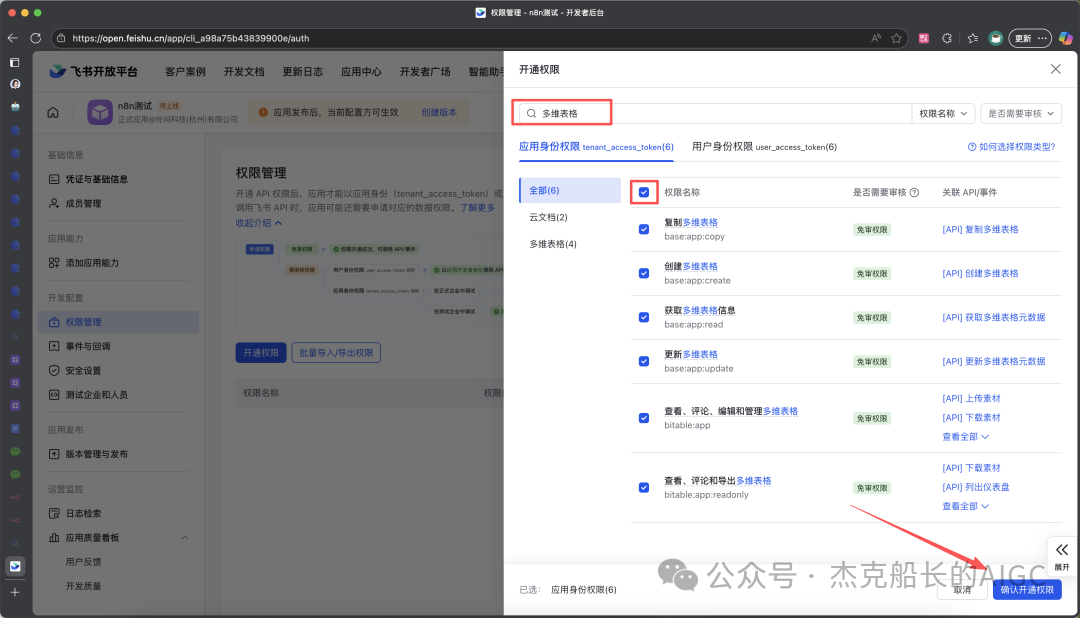Click the read aloud icon in address bar
1080x618 pixels.
[x=875, y=39]
